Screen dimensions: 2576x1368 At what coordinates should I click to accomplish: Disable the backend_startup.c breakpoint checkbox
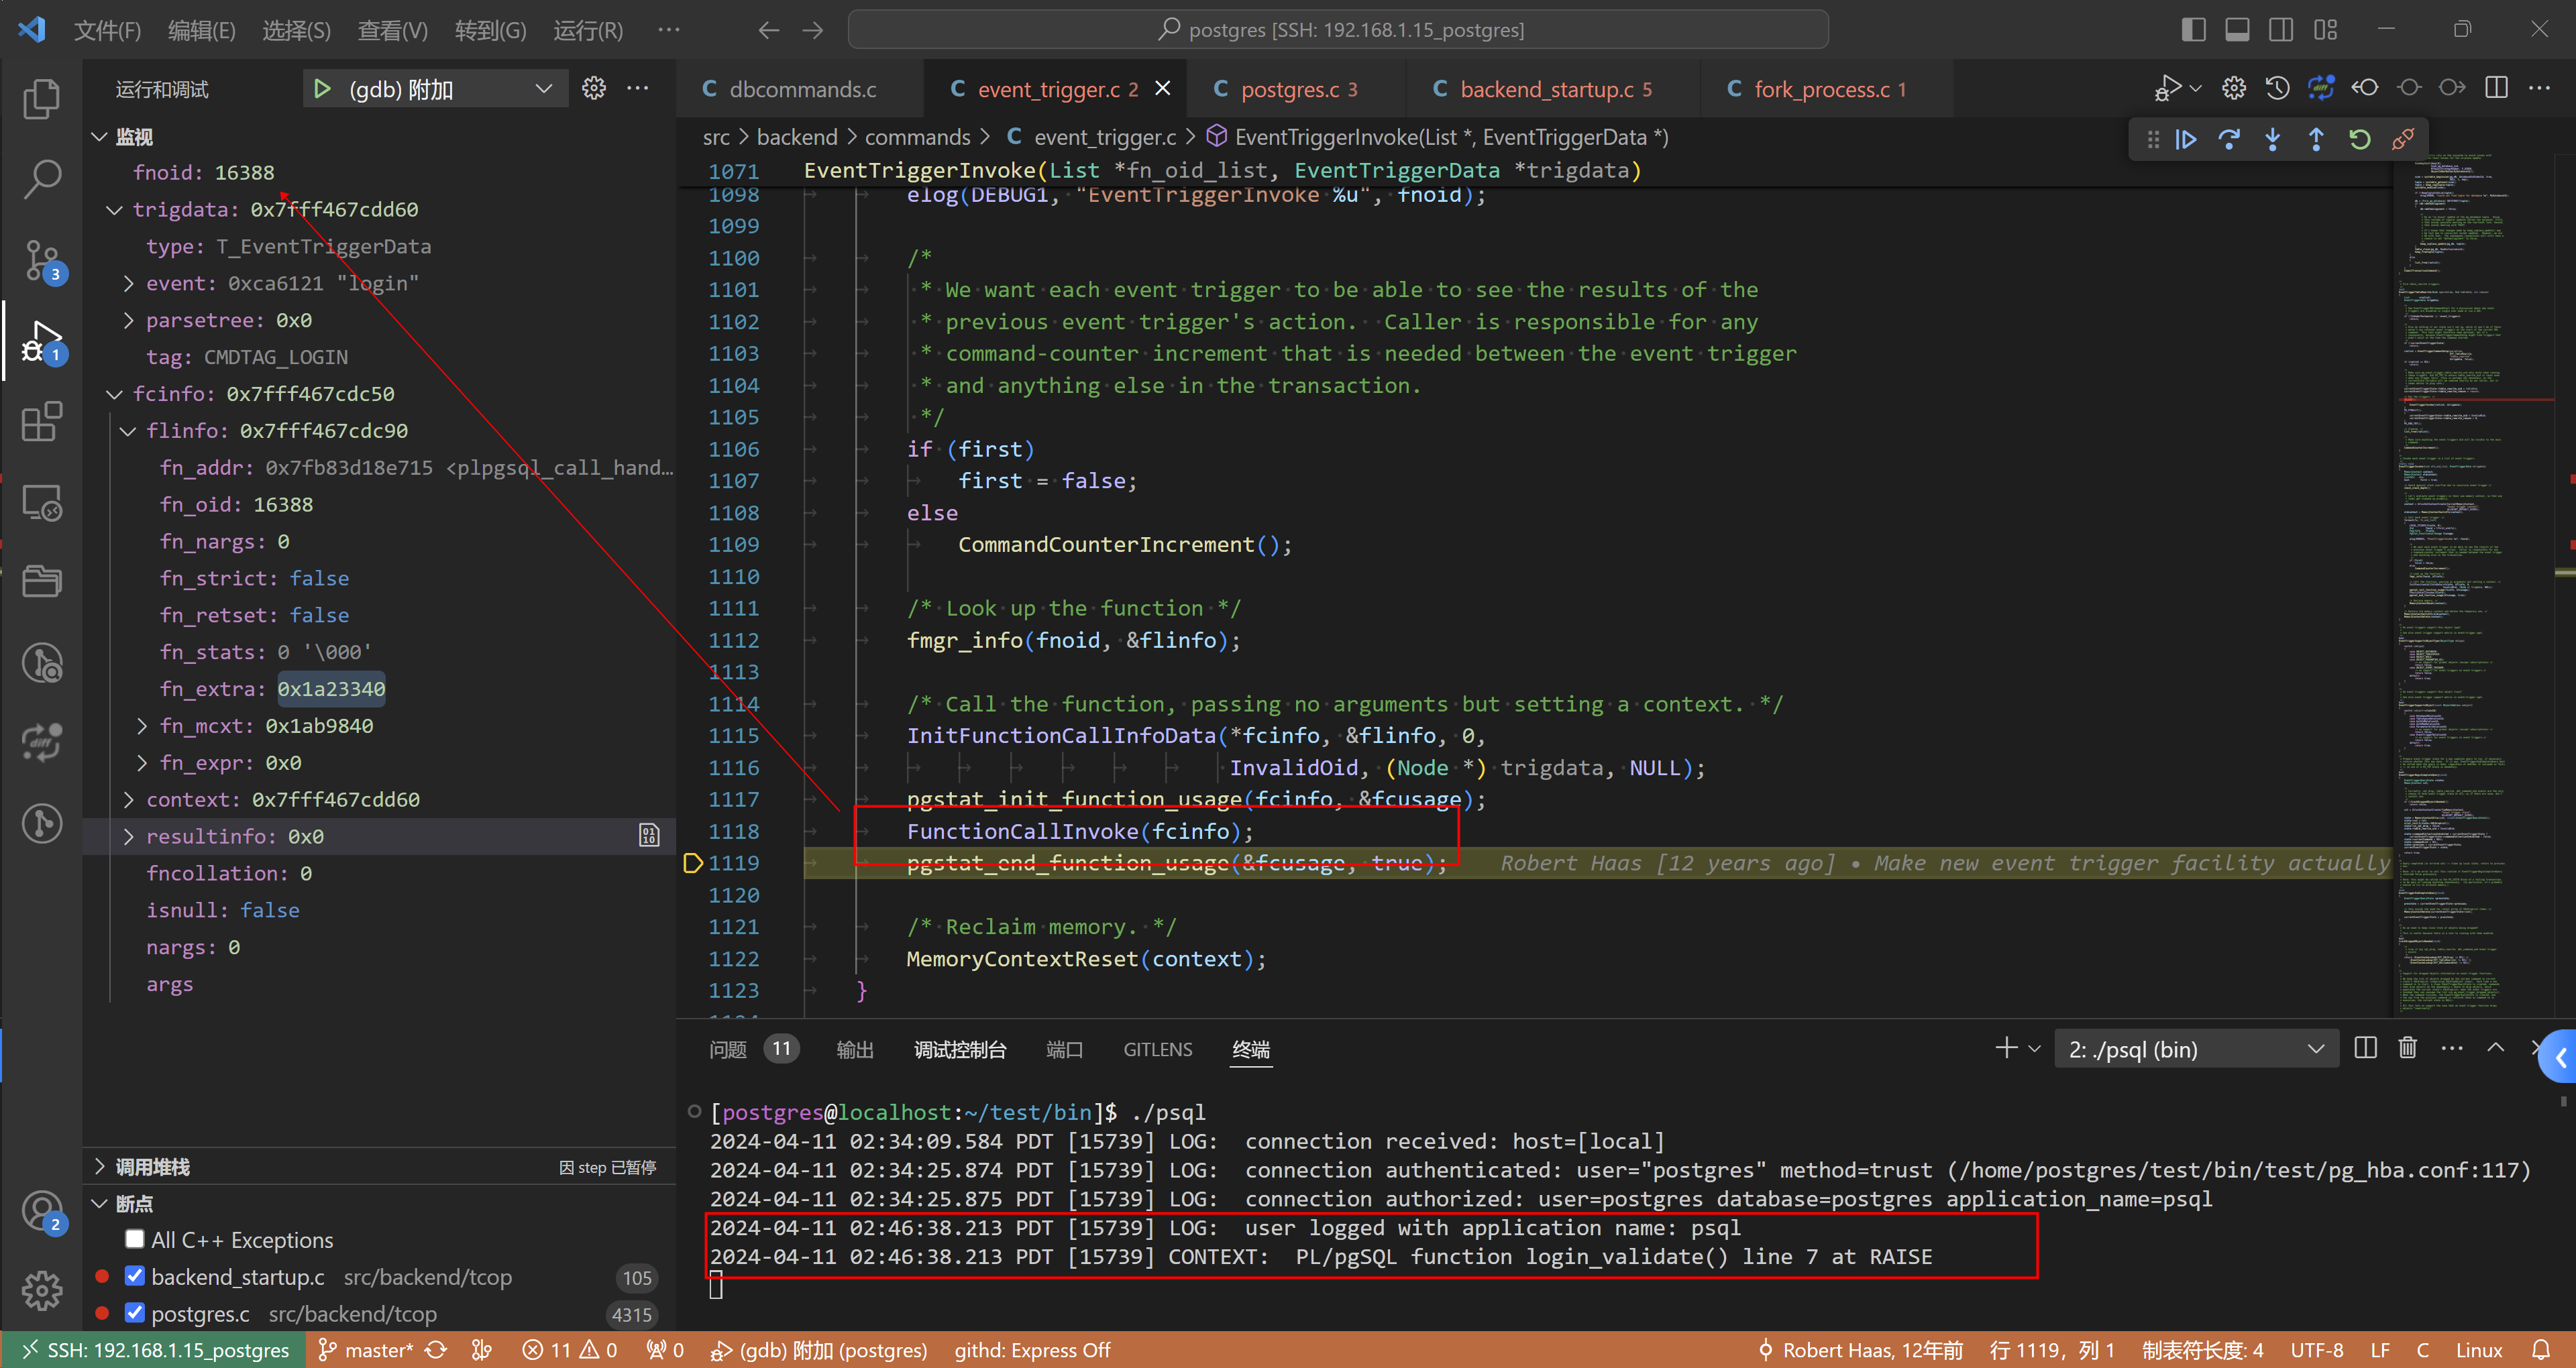135,1276
